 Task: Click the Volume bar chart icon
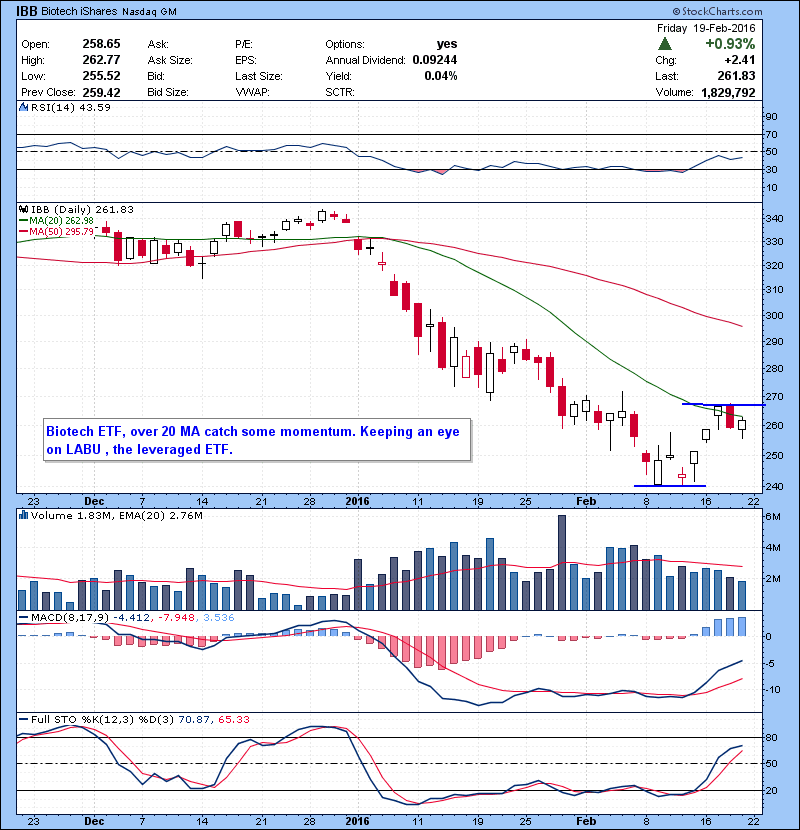coord(24,515)
